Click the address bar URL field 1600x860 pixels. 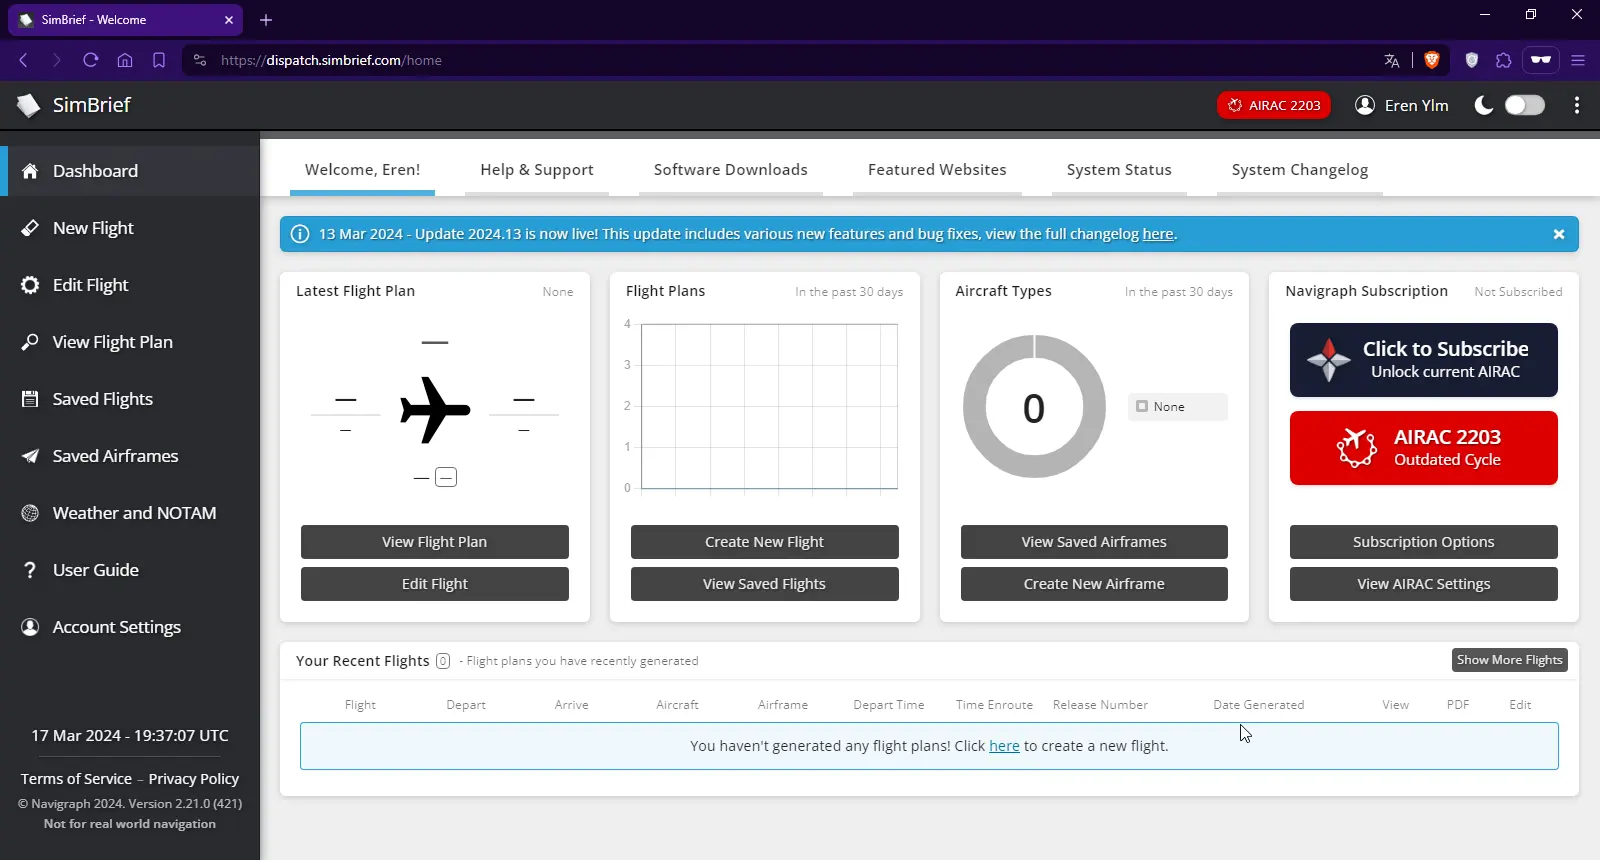coord(780,60)
